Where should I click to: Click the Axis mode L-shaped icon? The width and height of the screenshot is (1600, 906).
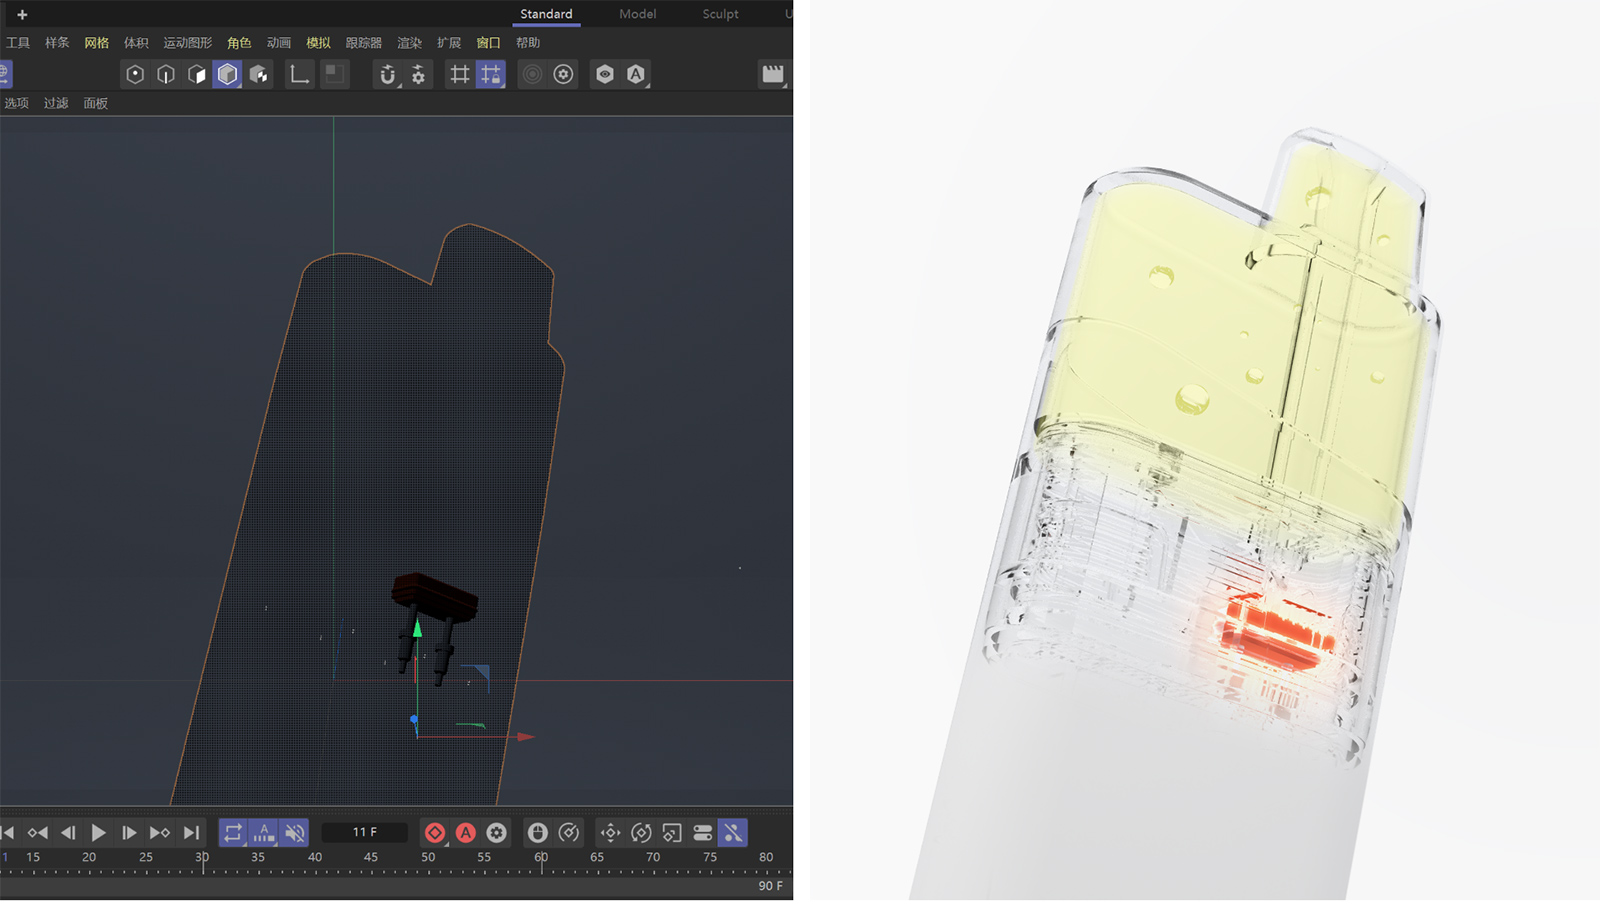click(x=299, y=74)
